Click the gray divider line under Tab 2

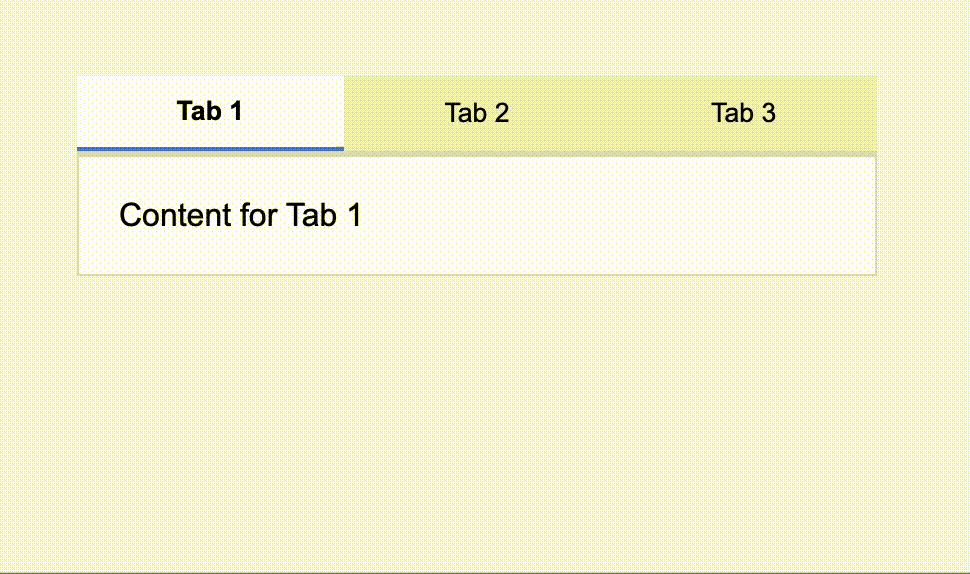(x=477, y=153)
